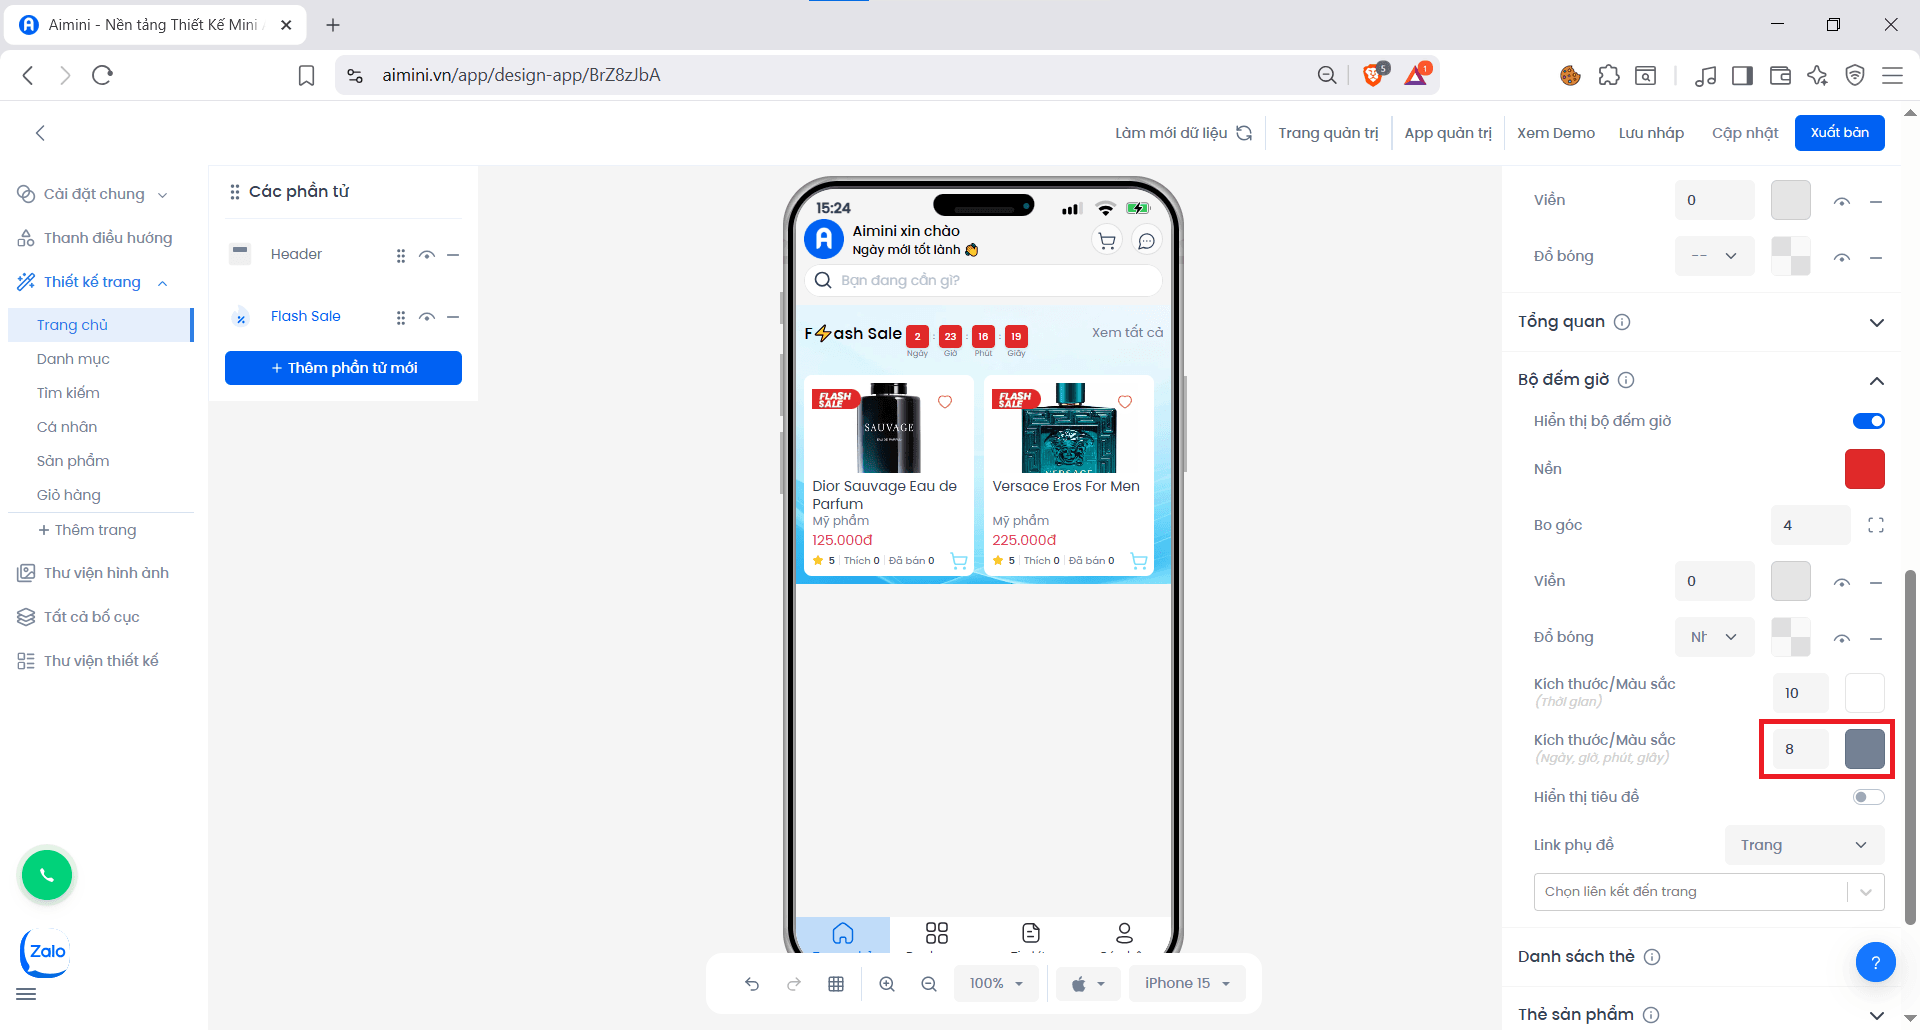
Task: Click the shopping cart icon in phone header
Action: (1106, 241)
